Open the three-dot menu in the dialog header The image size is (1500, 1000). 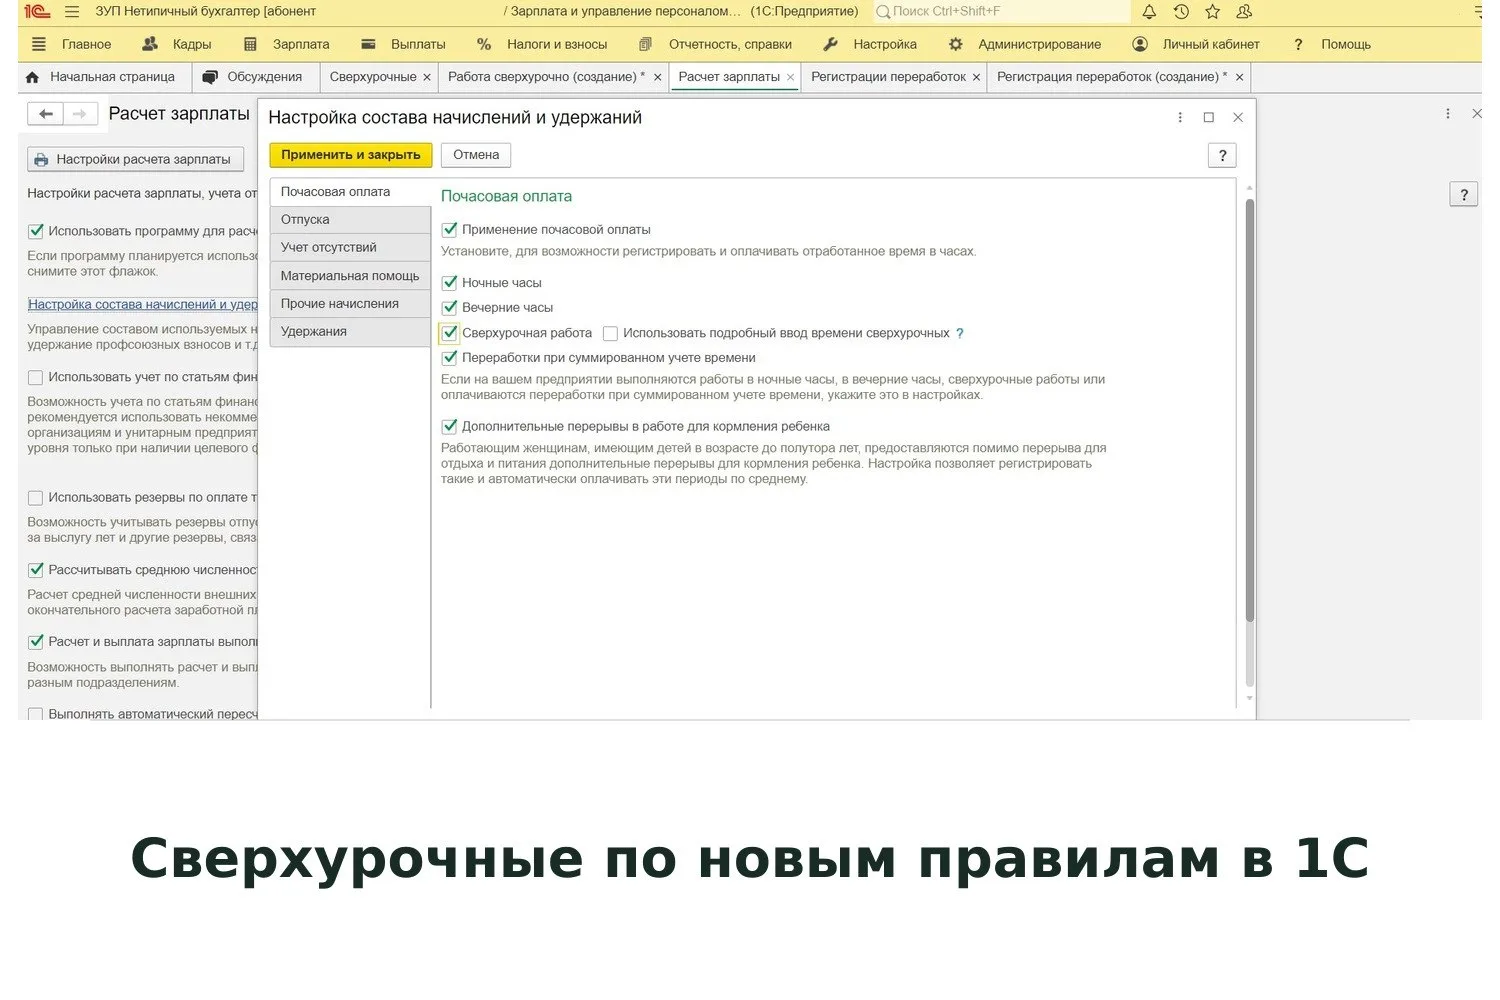pos(1180,118)
